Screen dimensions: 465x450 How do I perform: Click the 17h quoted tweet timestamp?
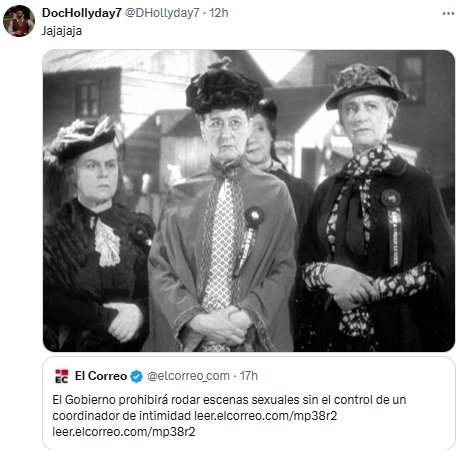(249, 376)
